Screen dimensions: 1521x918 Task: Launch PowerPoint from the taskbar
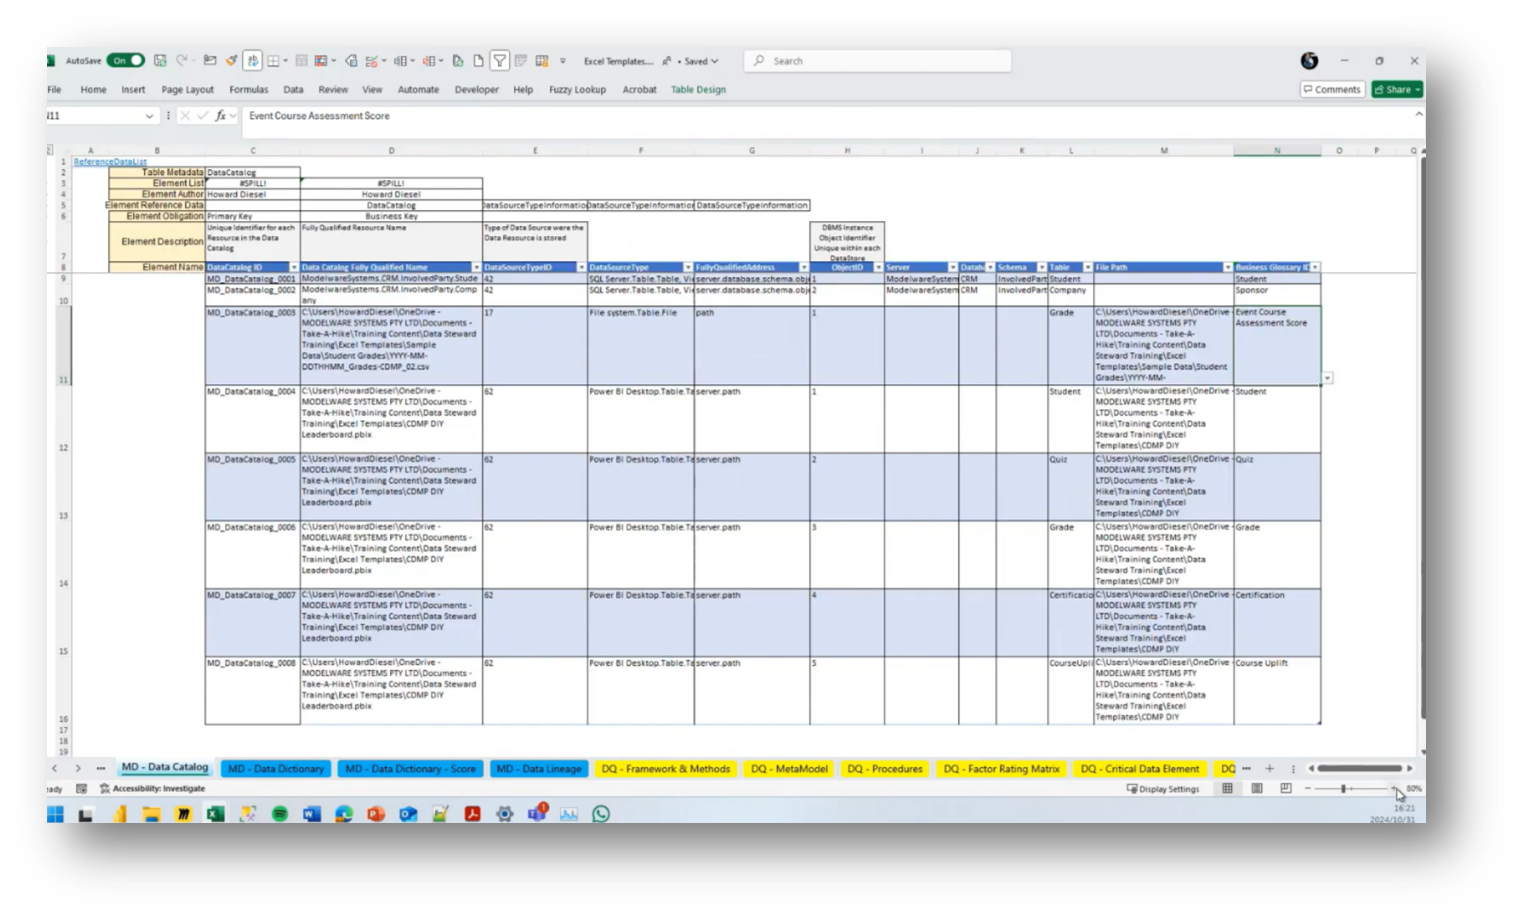[376, 814]
